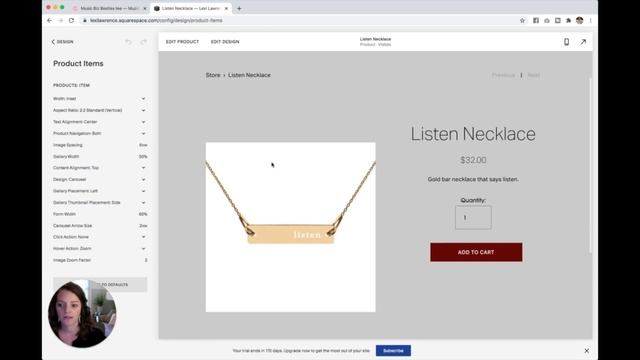Bookmark page with star icon

pos(522,20)
